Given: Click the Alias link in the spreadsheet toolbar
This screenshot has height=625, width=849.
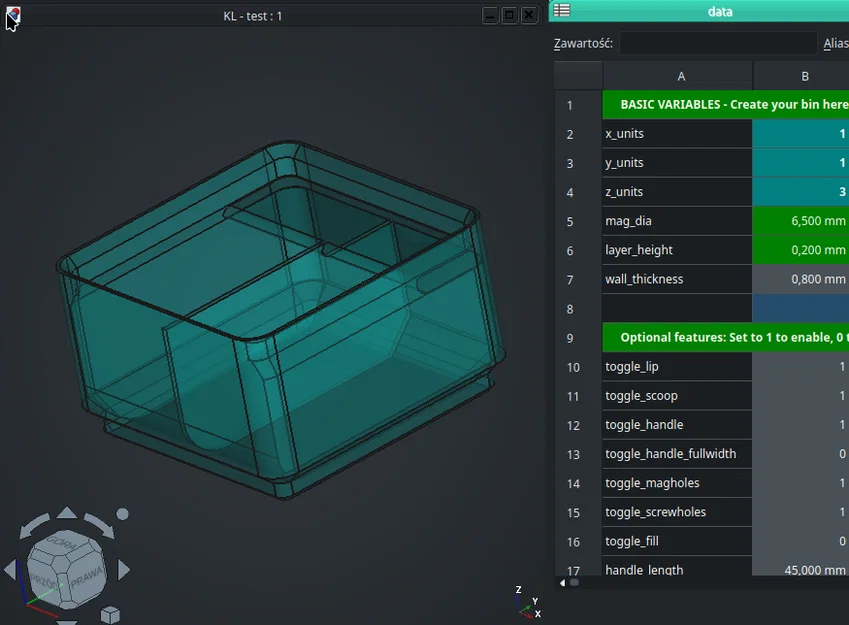Looking at the screenshot, I should (x=836, y=44).
